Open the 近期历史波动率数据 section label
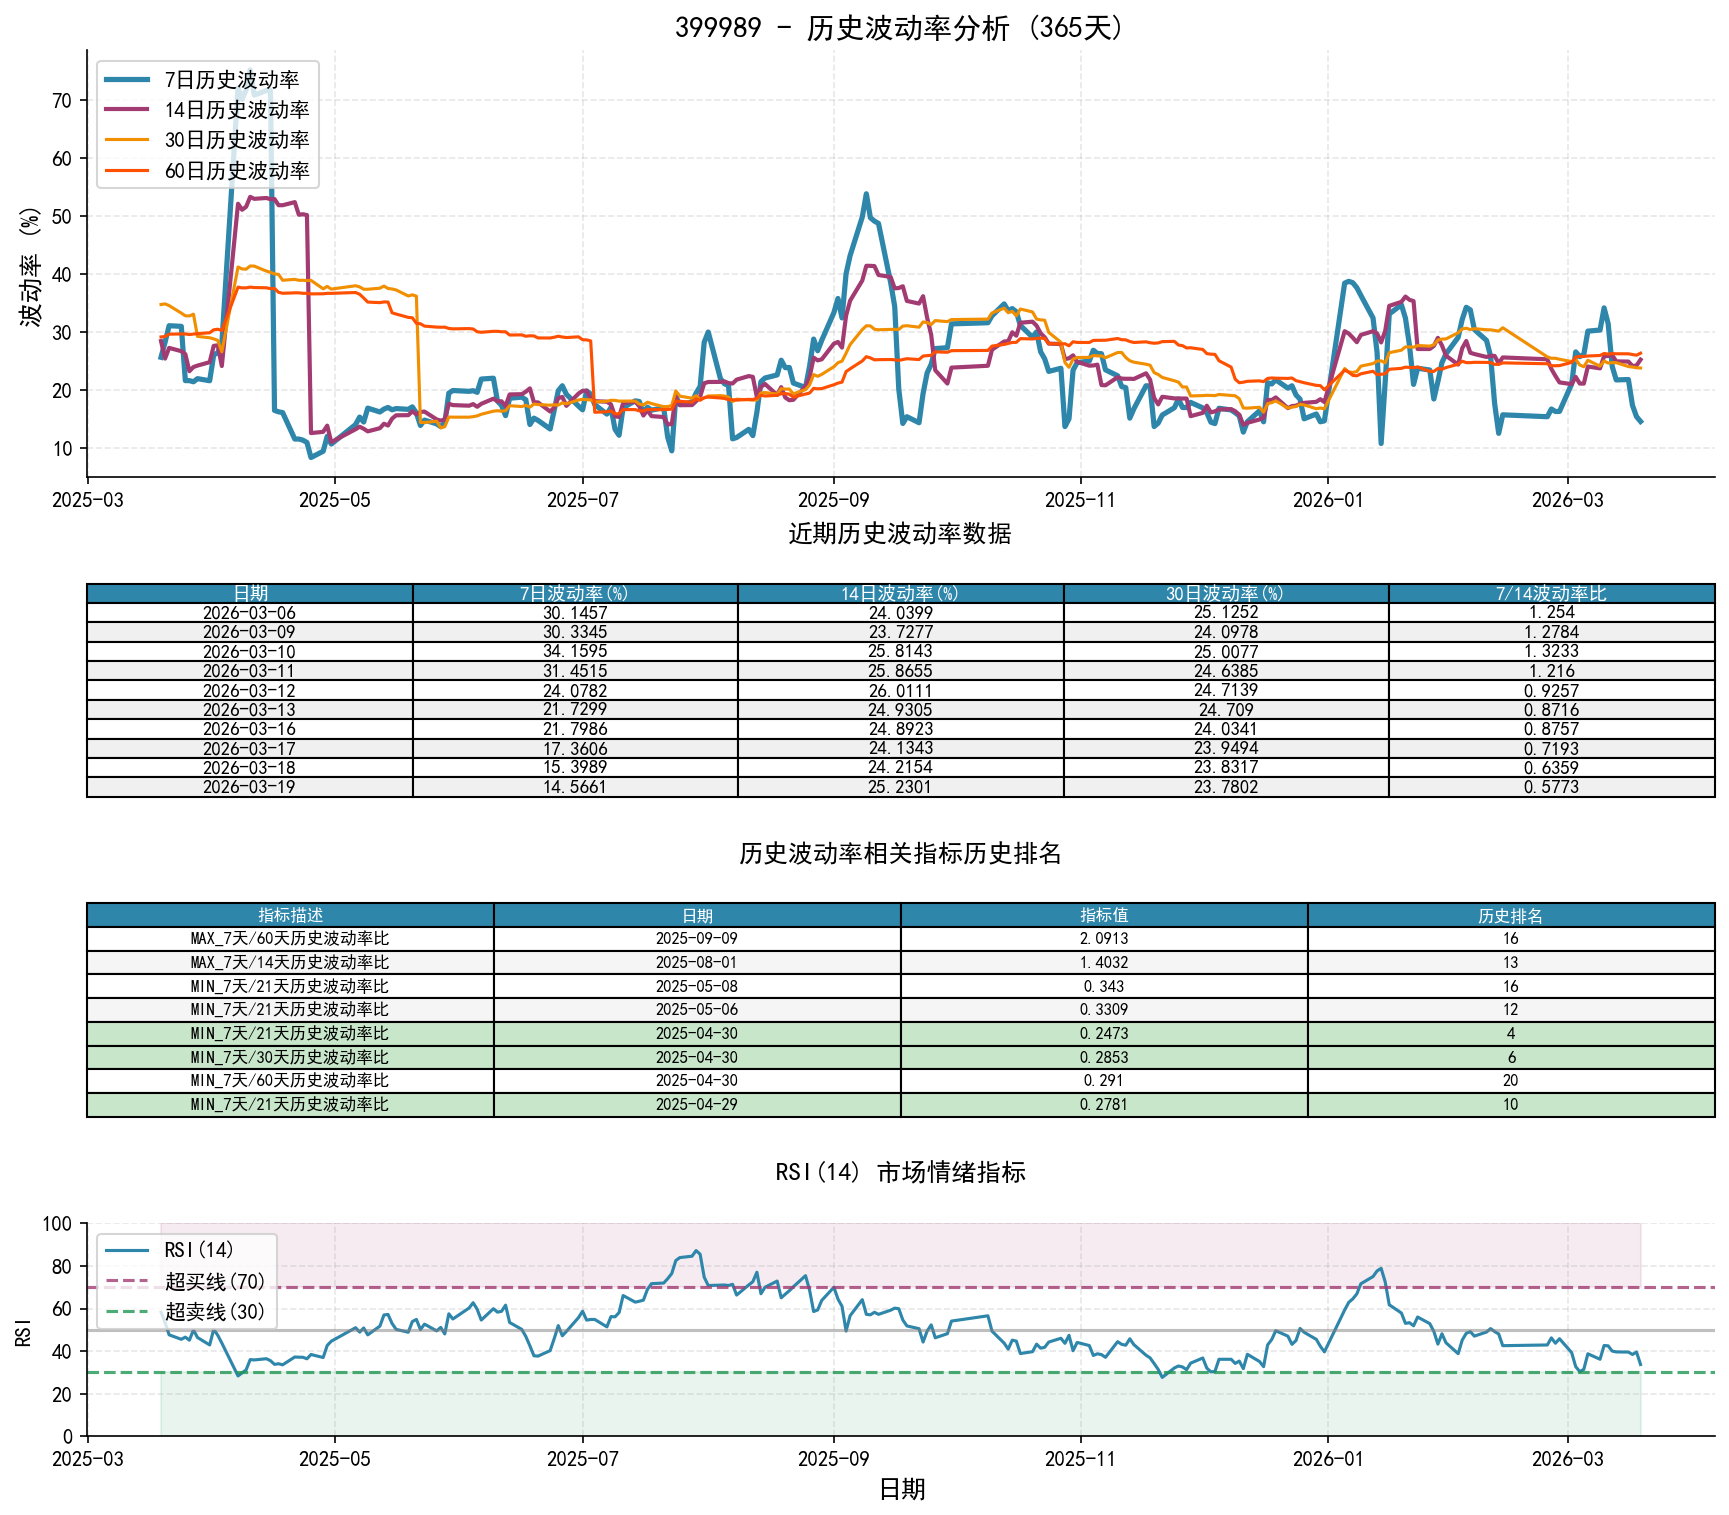 coord(897,531)
